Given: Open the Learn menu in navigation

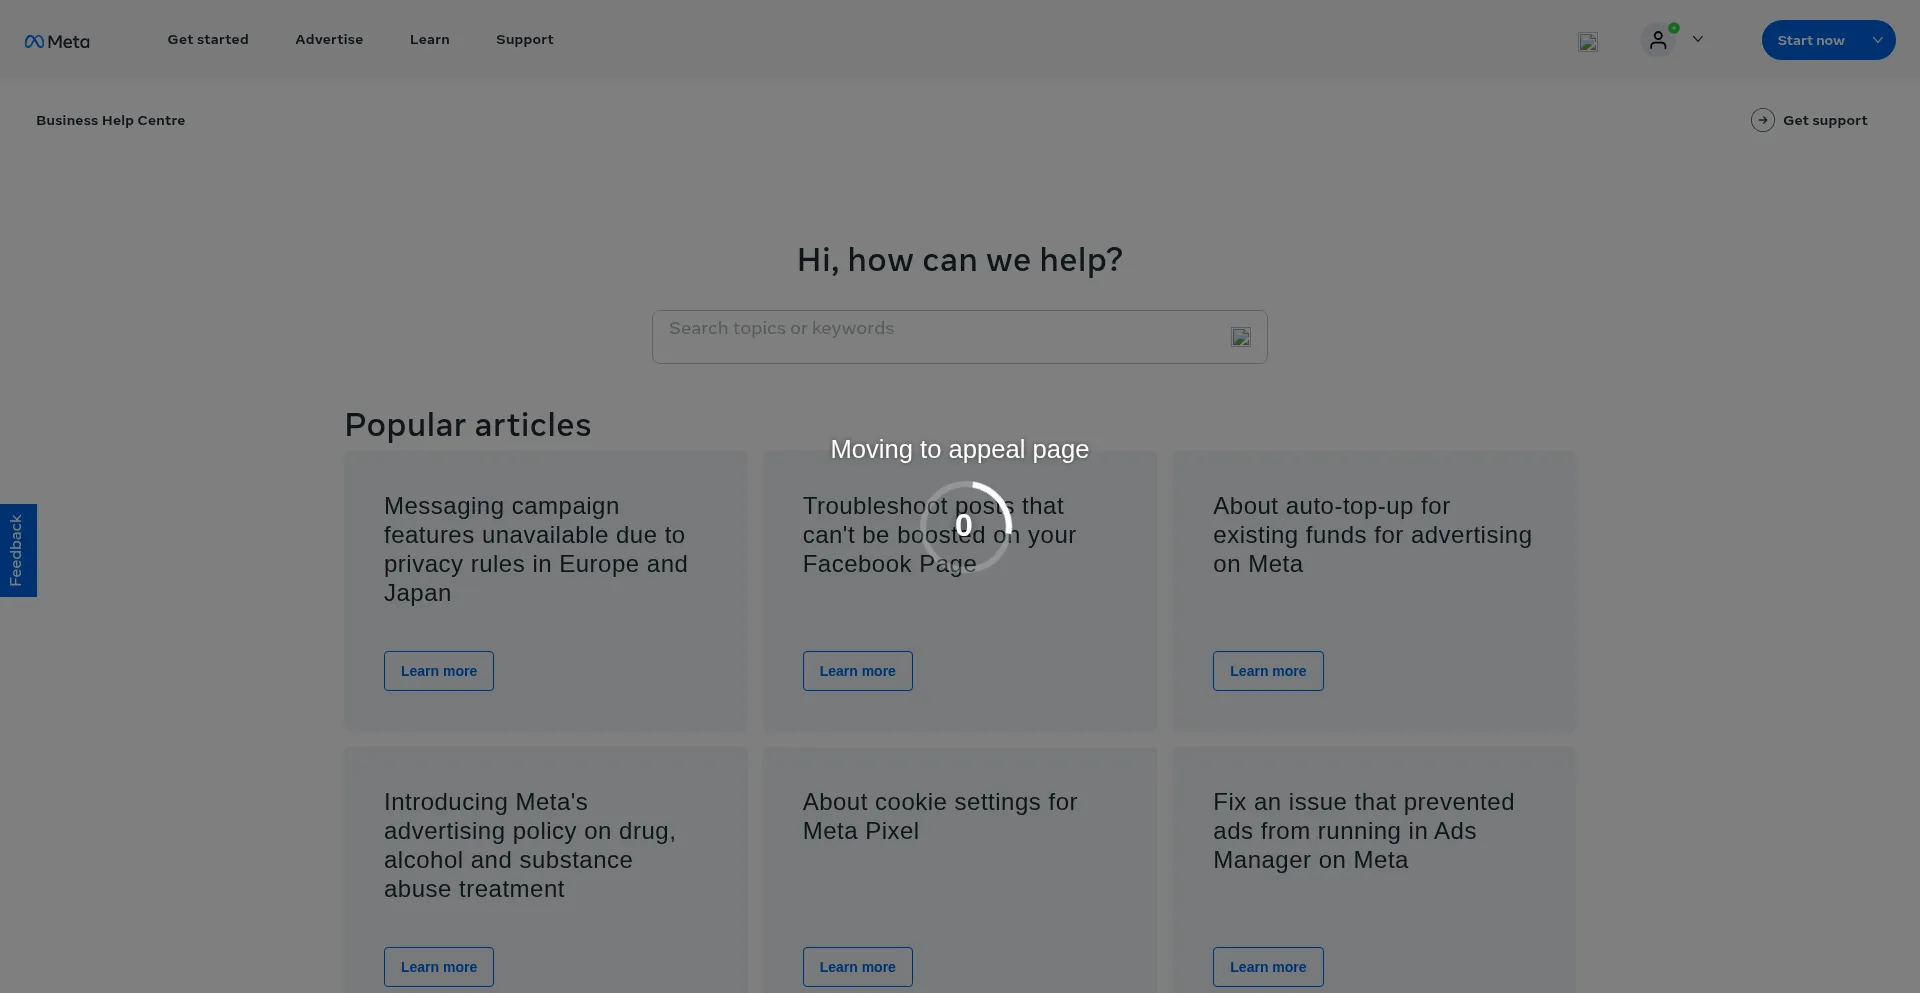Looking at the screenshot, I should tap(429, 40).
